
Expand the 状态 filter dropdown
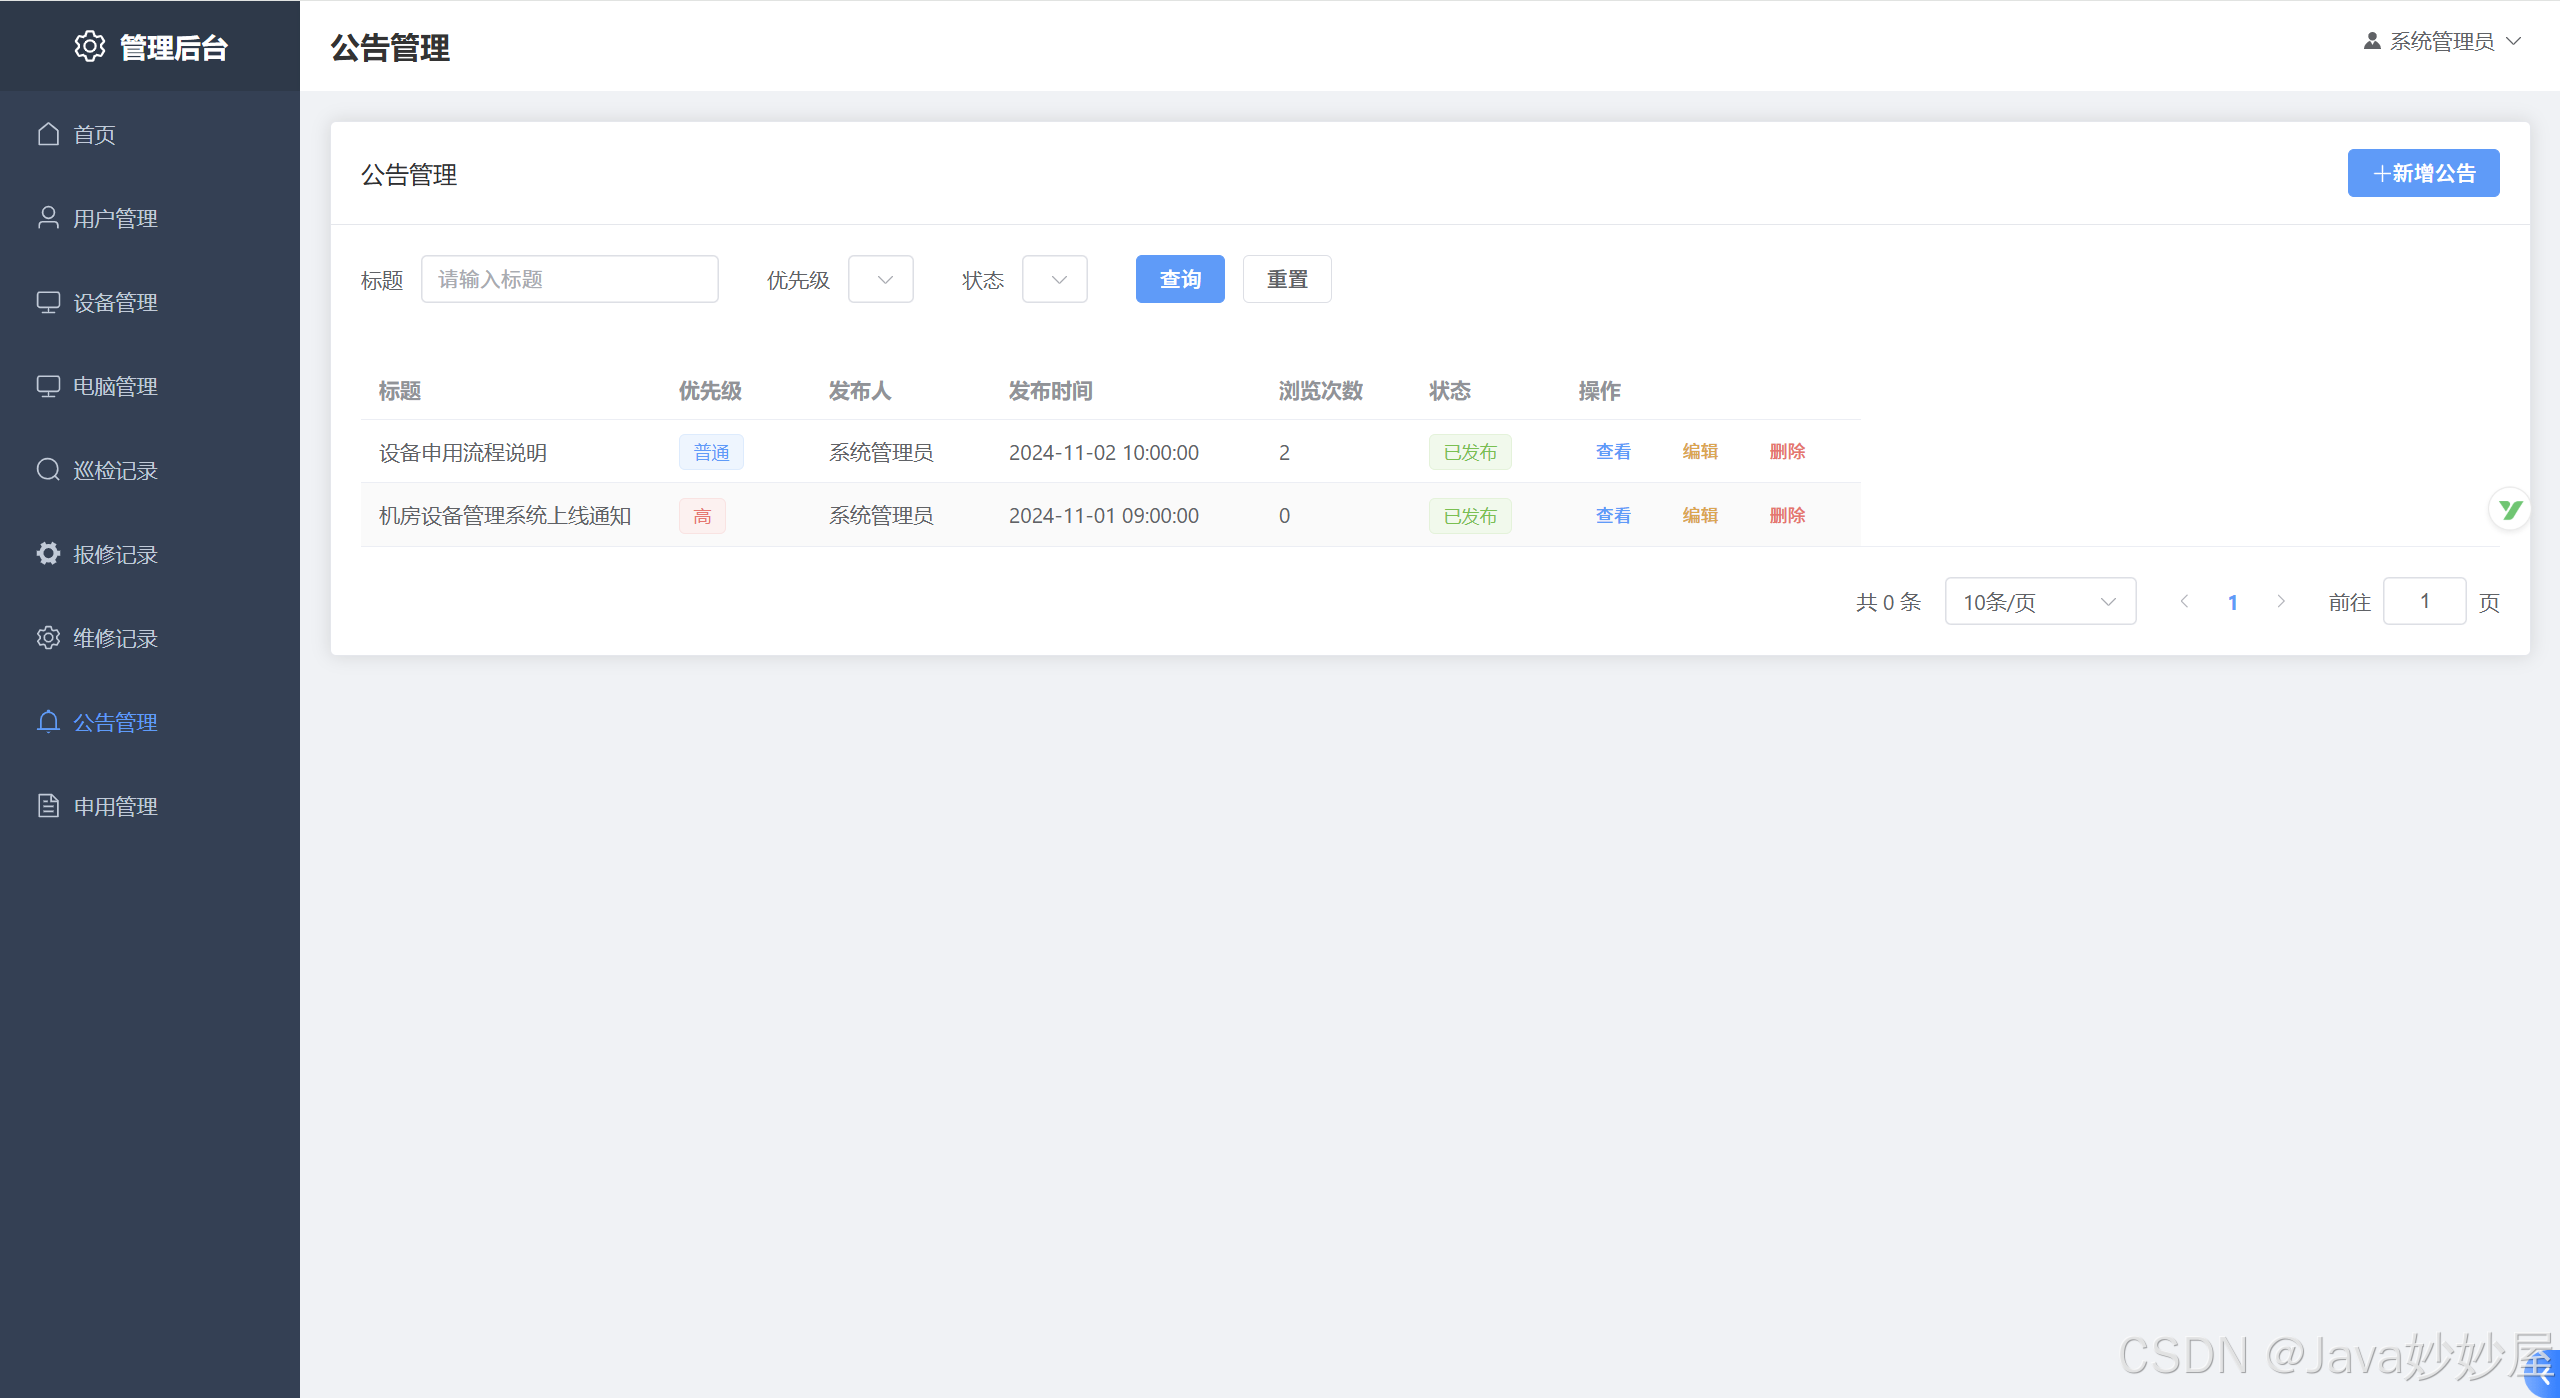coord(1055,279)
